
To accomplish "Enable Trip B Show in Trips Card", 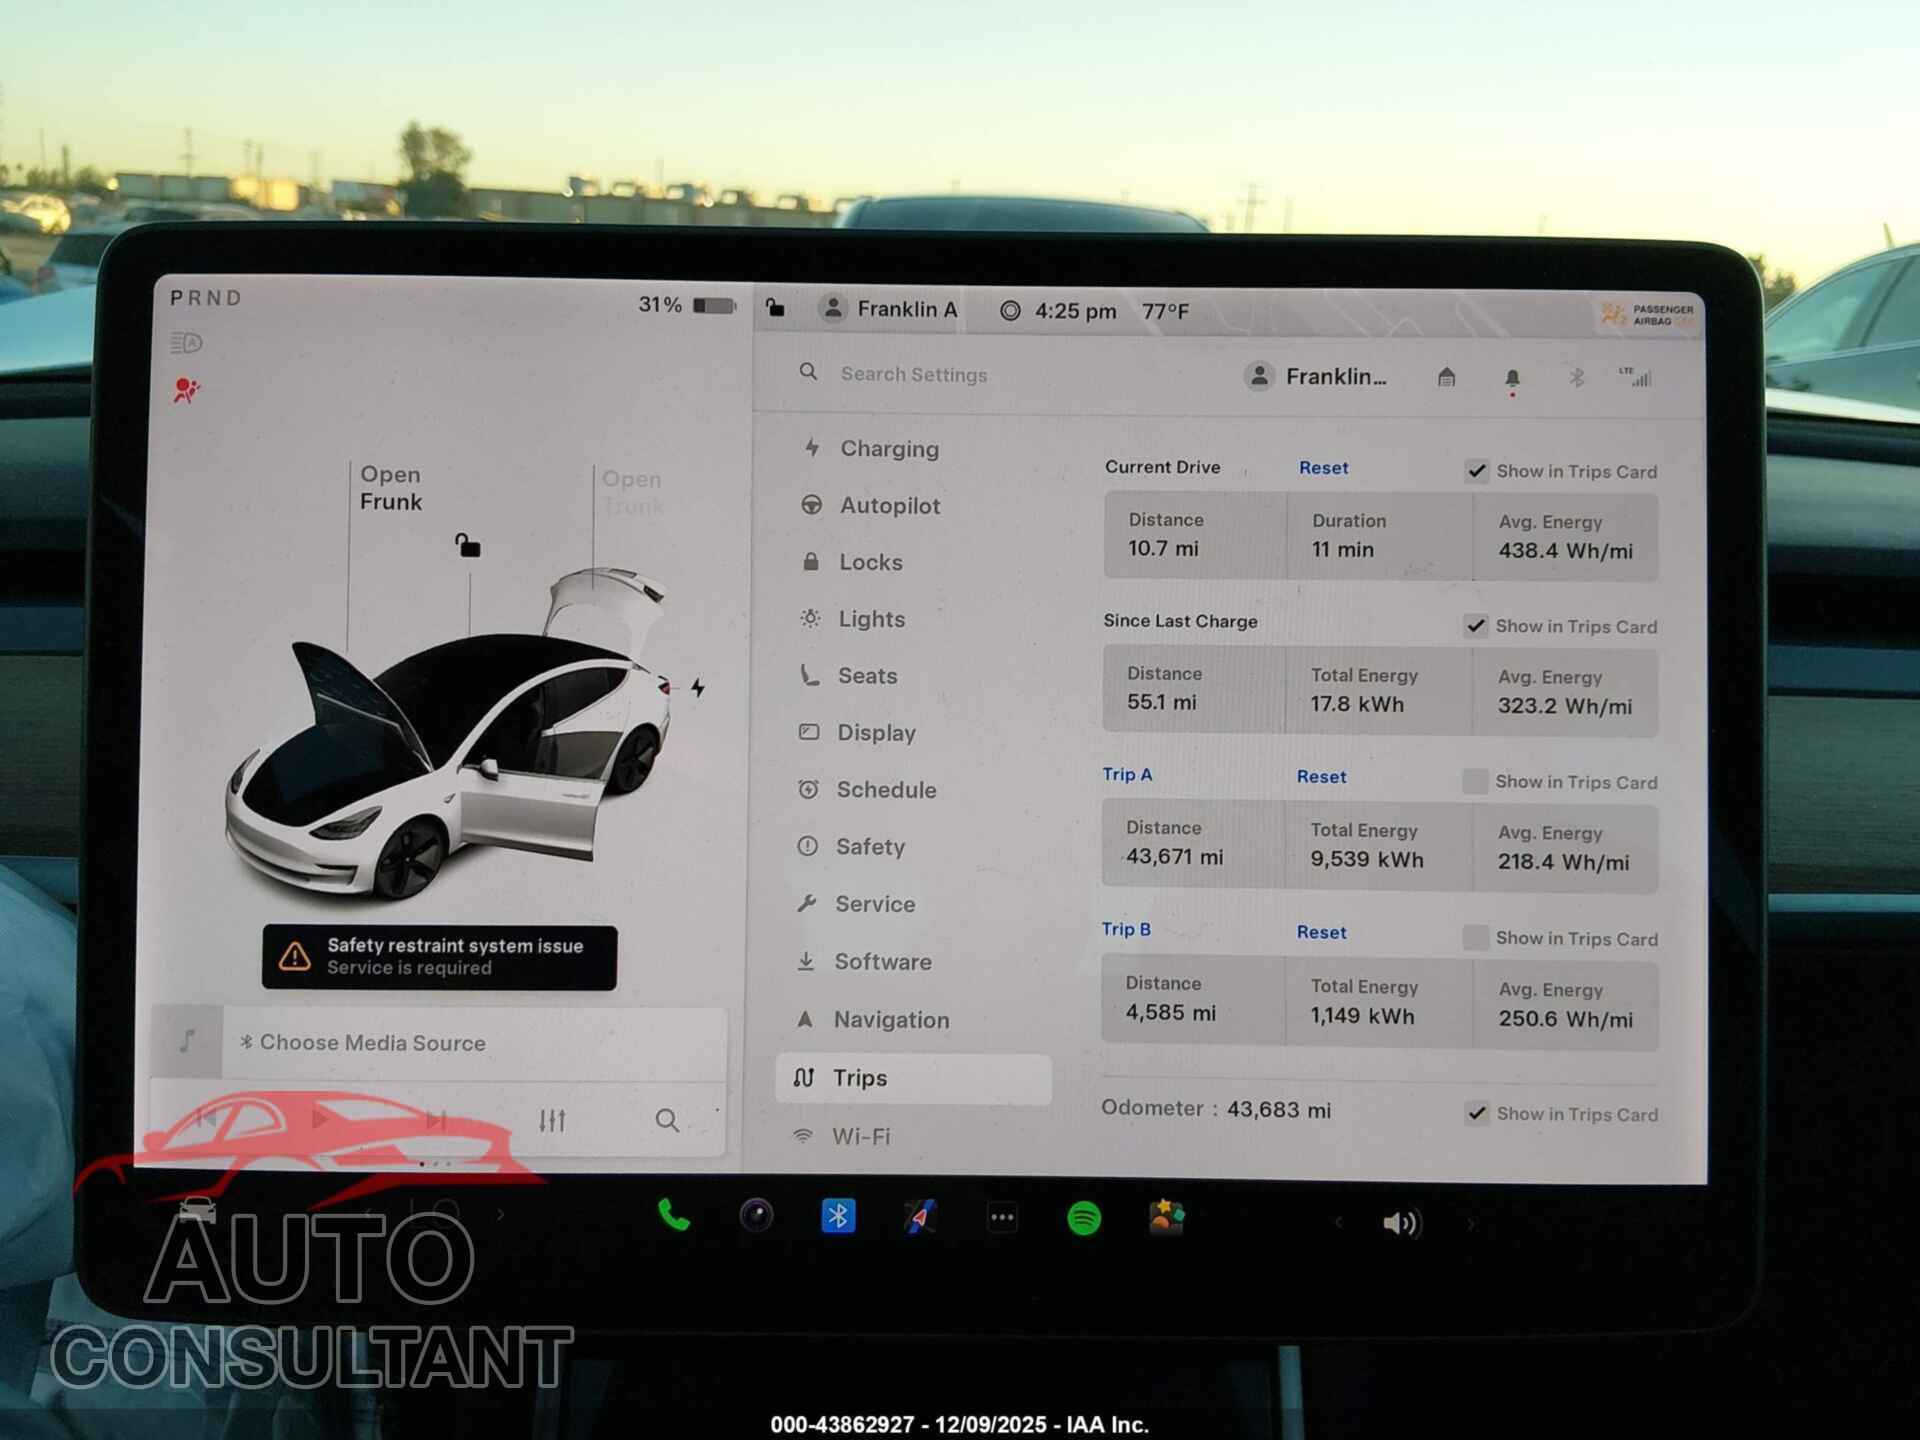I will [1474, 937].
